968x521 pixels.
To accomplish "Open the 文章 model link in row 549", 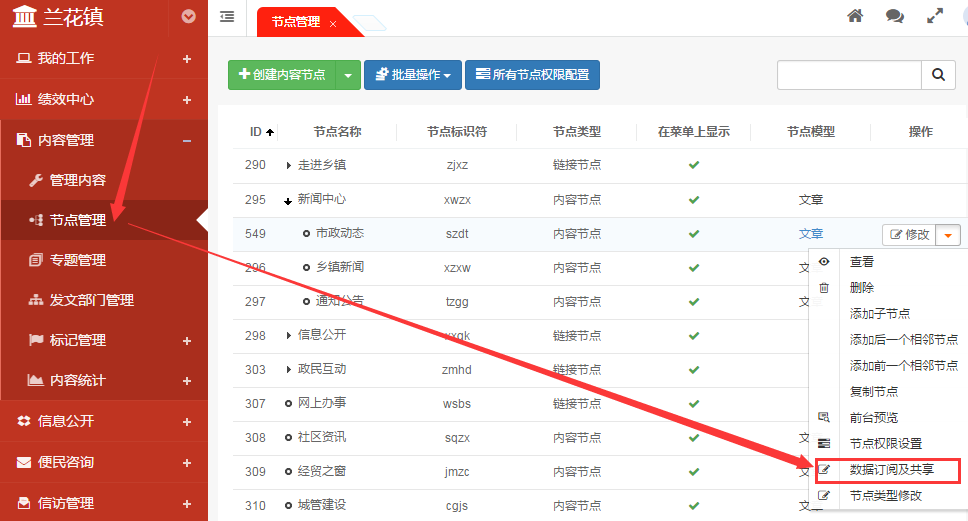I will (x=811, y=234).
